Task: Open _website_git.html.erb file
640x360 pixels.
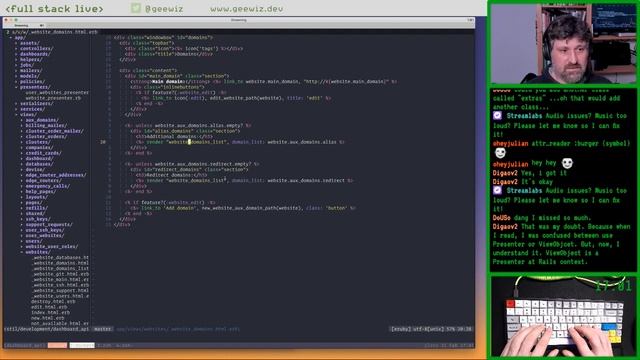Action: pos(60,274)
